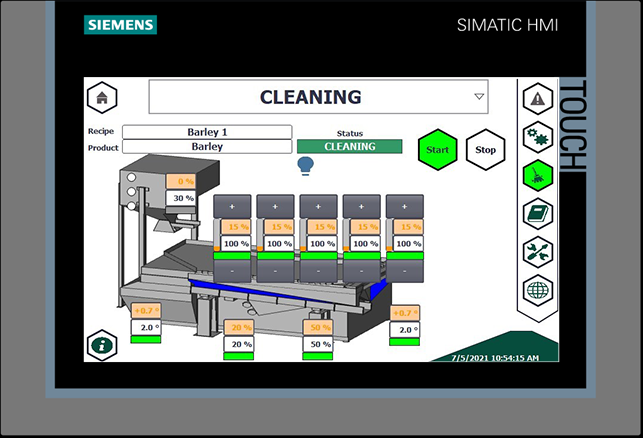This screenshot has height=438, width=643.
Task: Click the Stop hexagon button
Action: coord(486,150)
